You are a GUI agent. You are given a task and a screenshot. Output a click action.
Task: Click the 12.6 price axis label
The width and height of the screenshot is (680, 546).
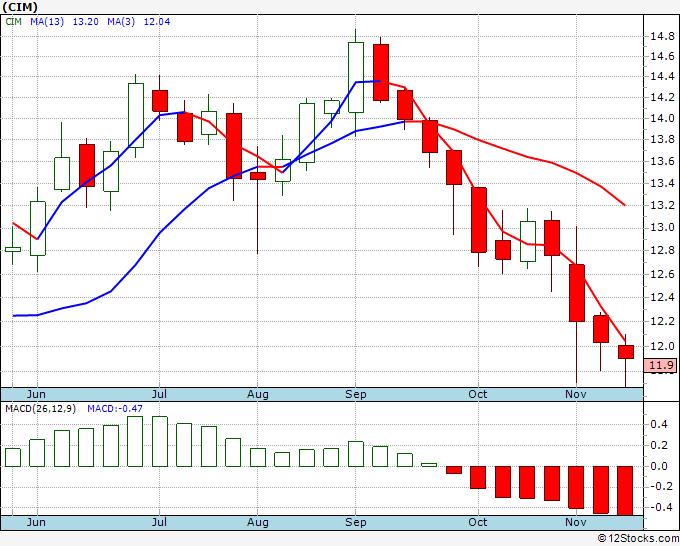pos(662,274)
